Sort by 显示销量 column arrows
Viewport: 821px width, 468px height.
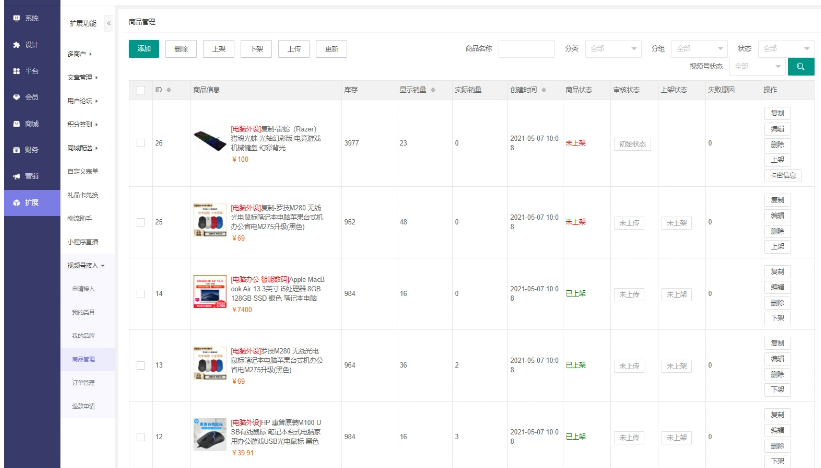click(x=433, y=90)
